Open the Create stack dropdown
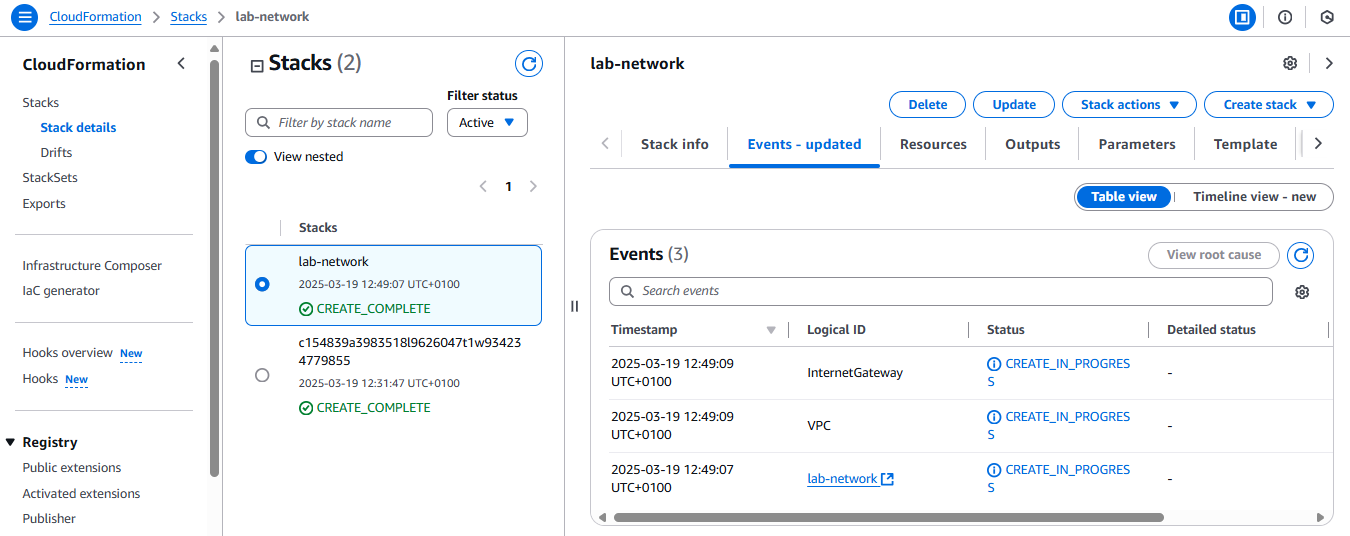The width and height of the screenshot is (1350, 536). 1269,105
